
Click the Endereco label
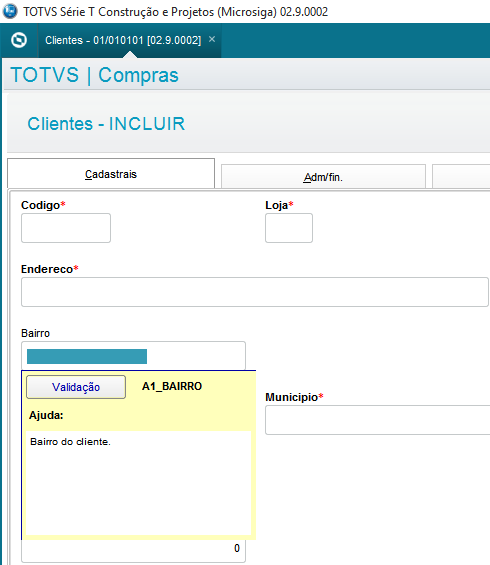[x=50, y=269]
